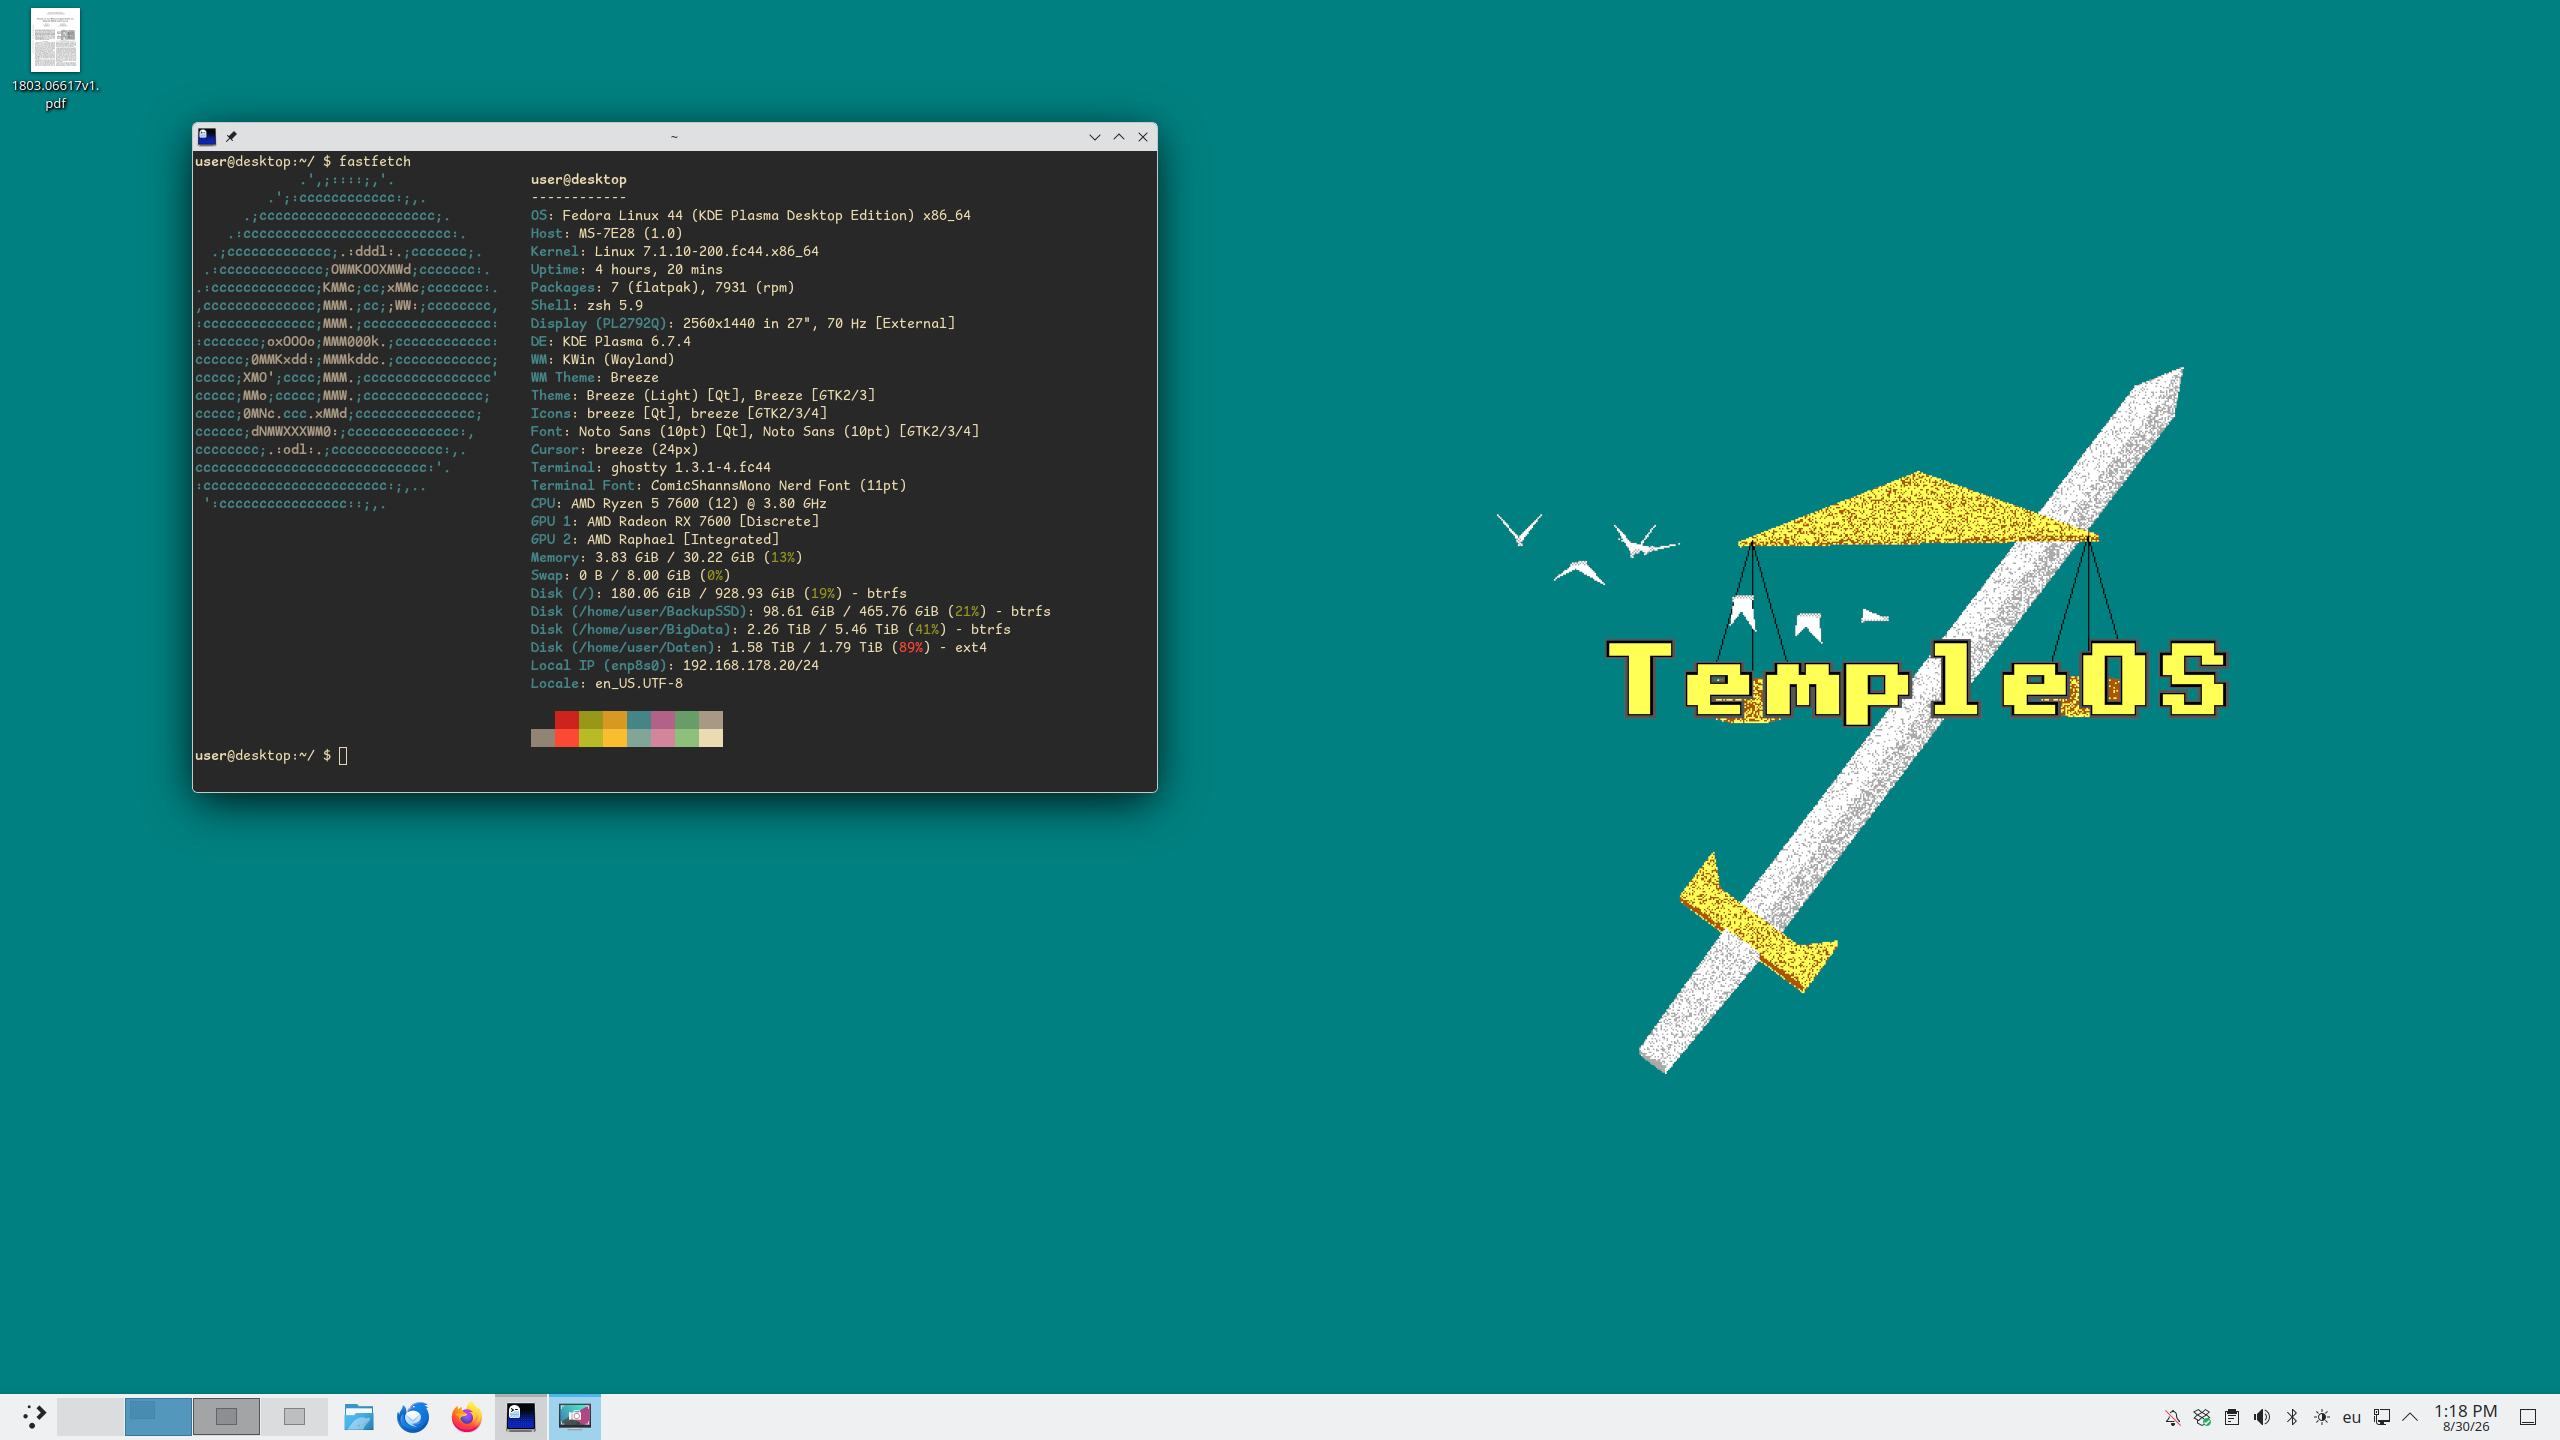Click the Peek at Desktop button

pyautogui.click(x=2528, y=1417)
